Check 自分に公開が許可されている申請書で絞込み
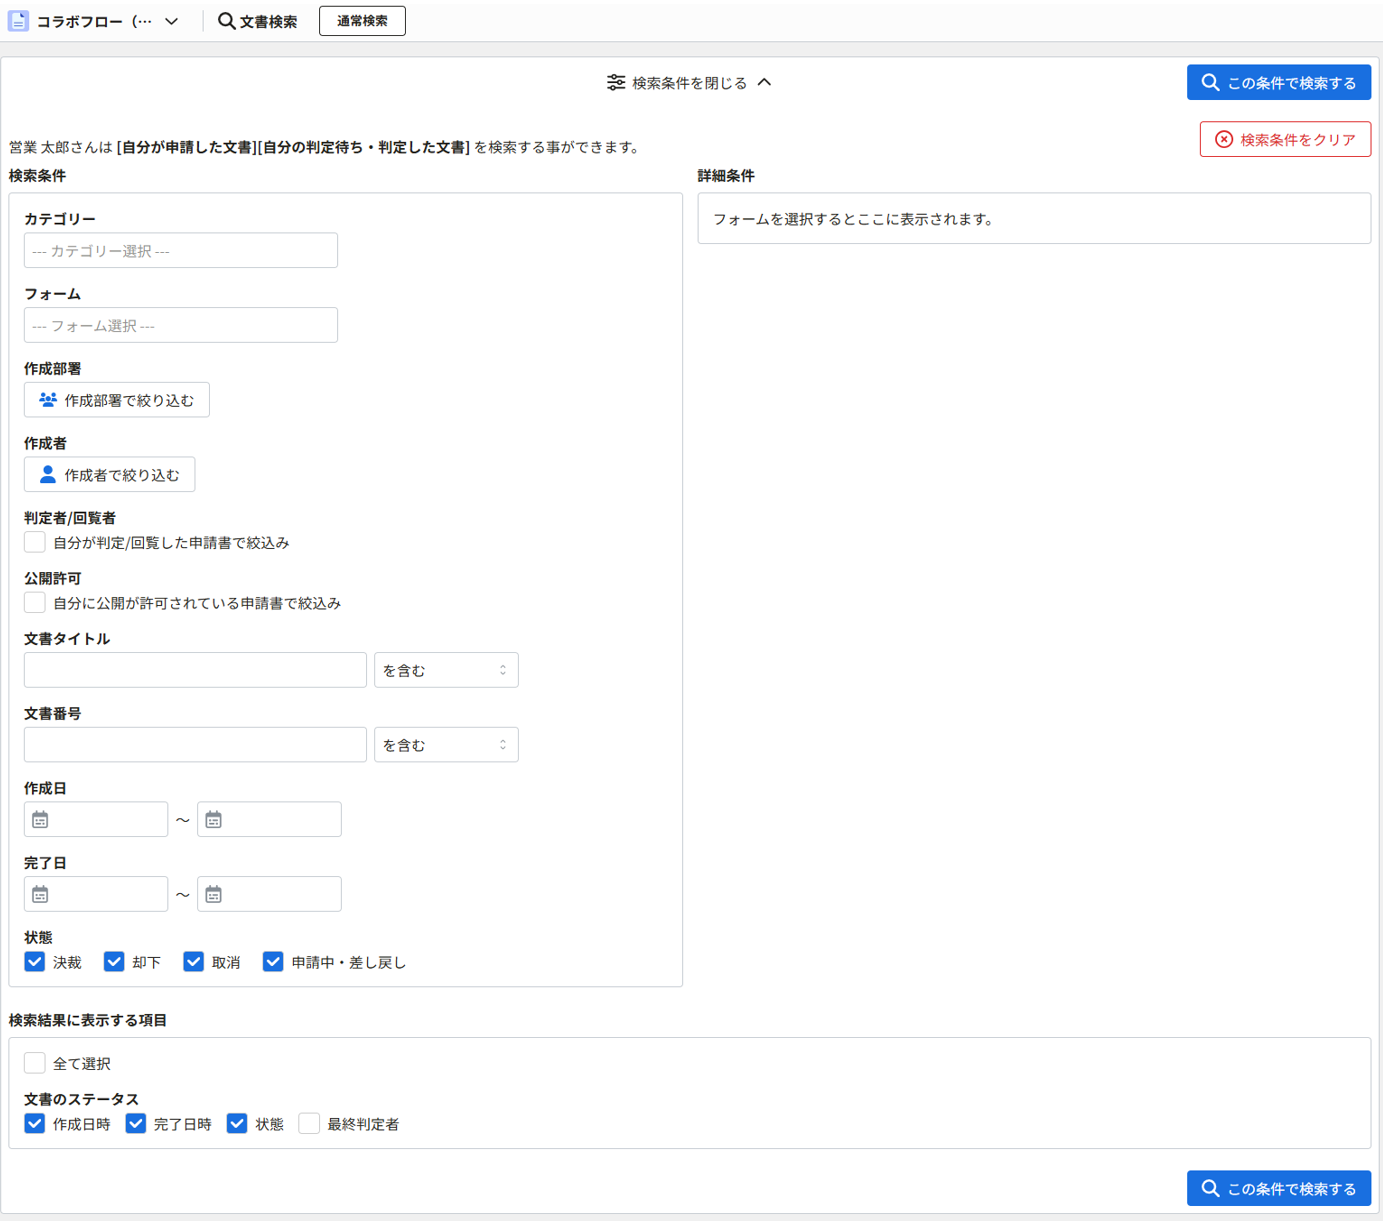 pos(35,603)
